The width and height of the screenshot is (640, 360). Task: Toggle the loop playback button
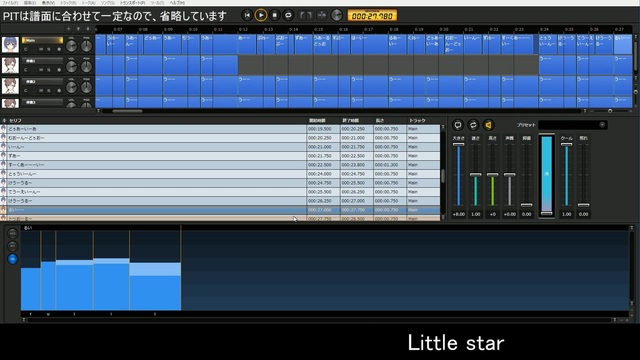tap(288, 16)
